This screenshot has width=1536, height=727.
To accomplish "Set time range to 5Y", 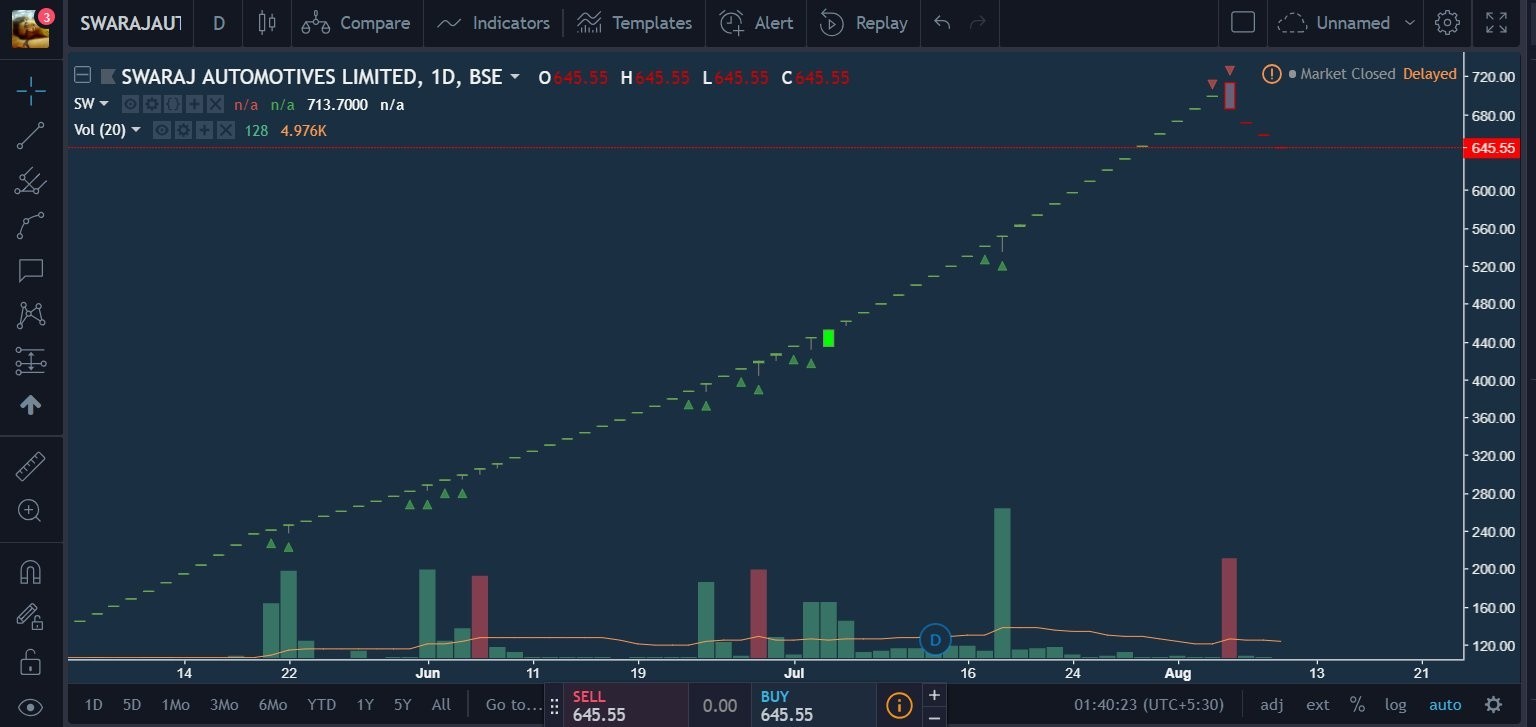I will coord(402,705).
